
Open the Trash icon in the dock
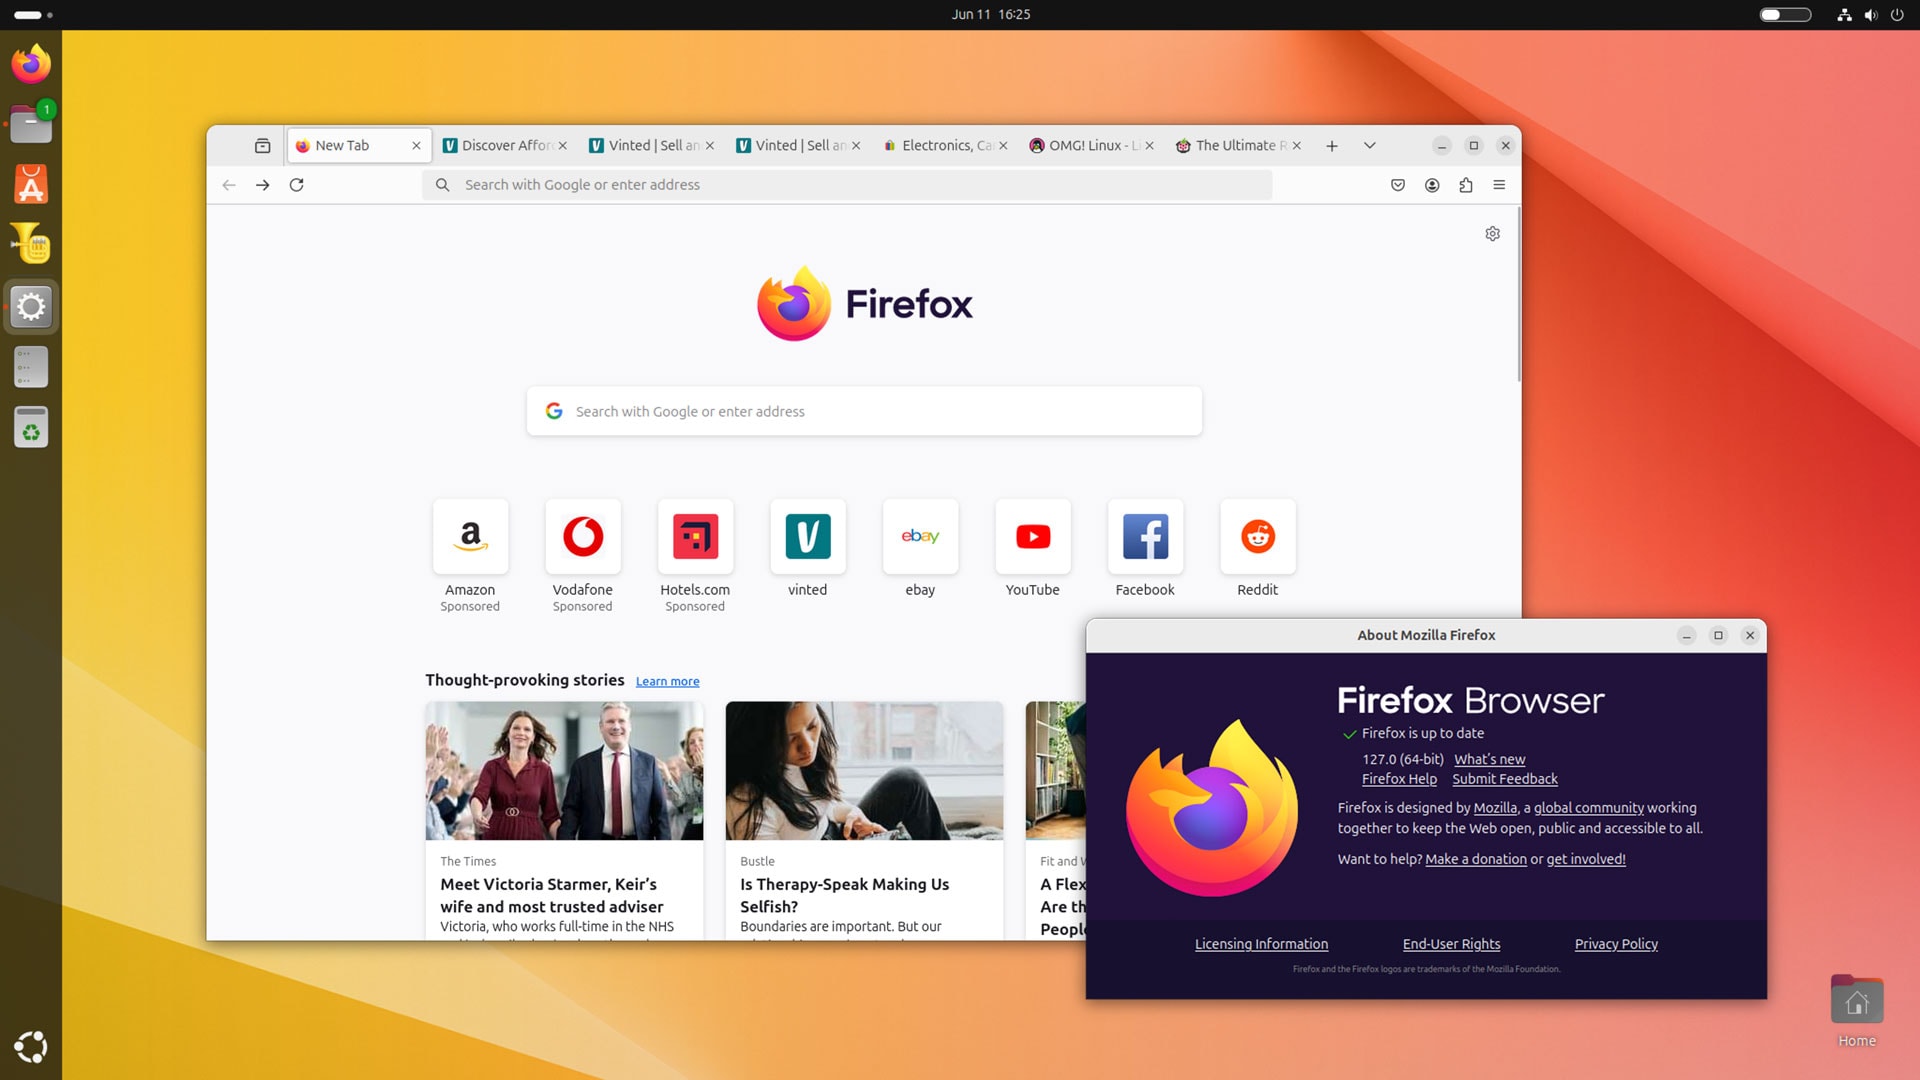(31, 427)
